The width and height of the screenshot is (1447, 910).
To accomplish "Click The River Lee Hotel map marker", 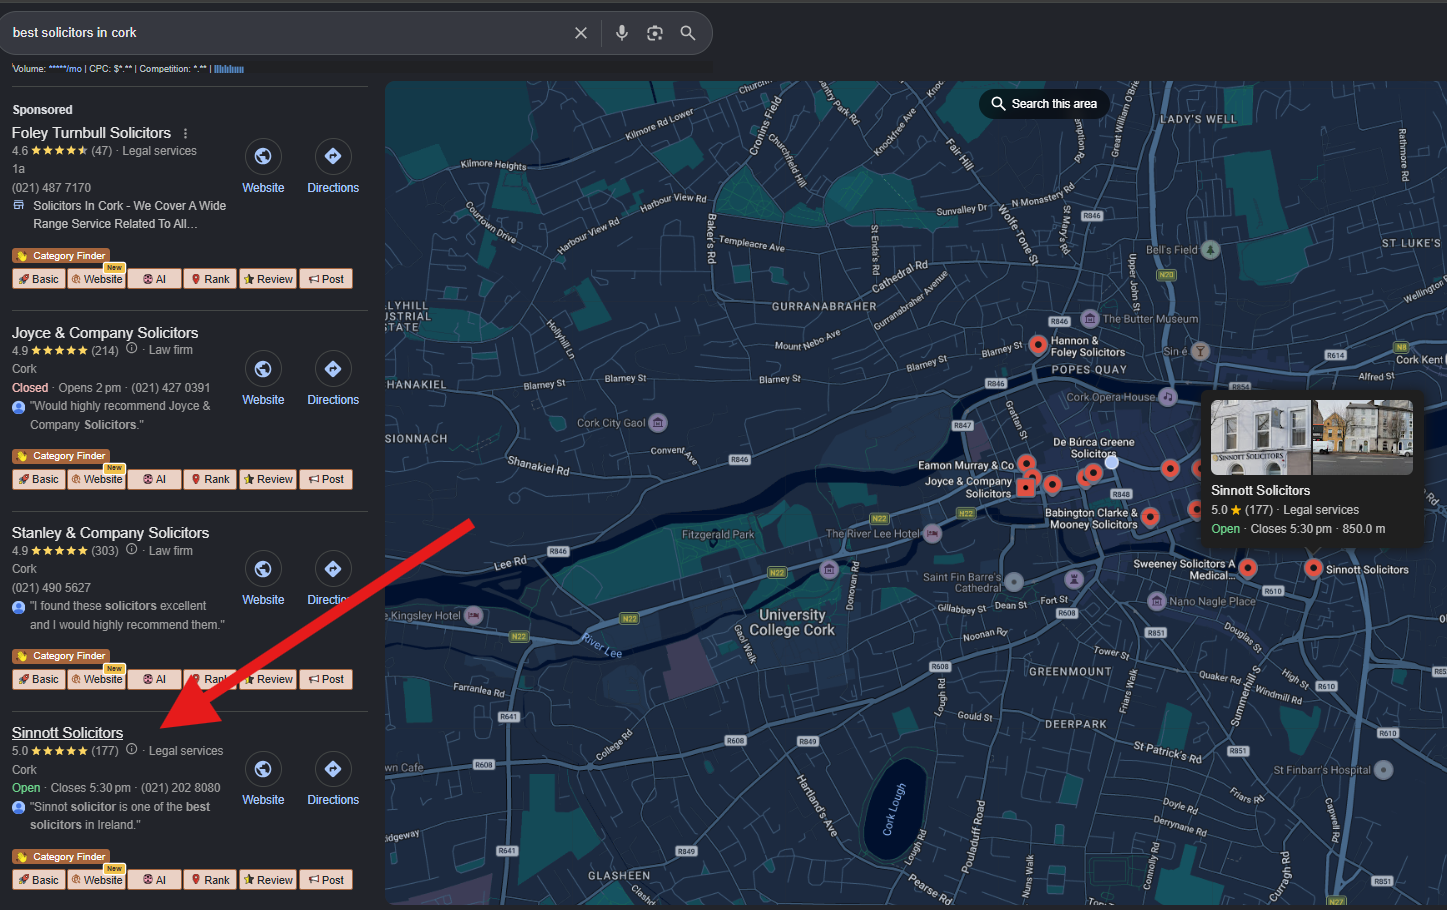I will [932, 533].
